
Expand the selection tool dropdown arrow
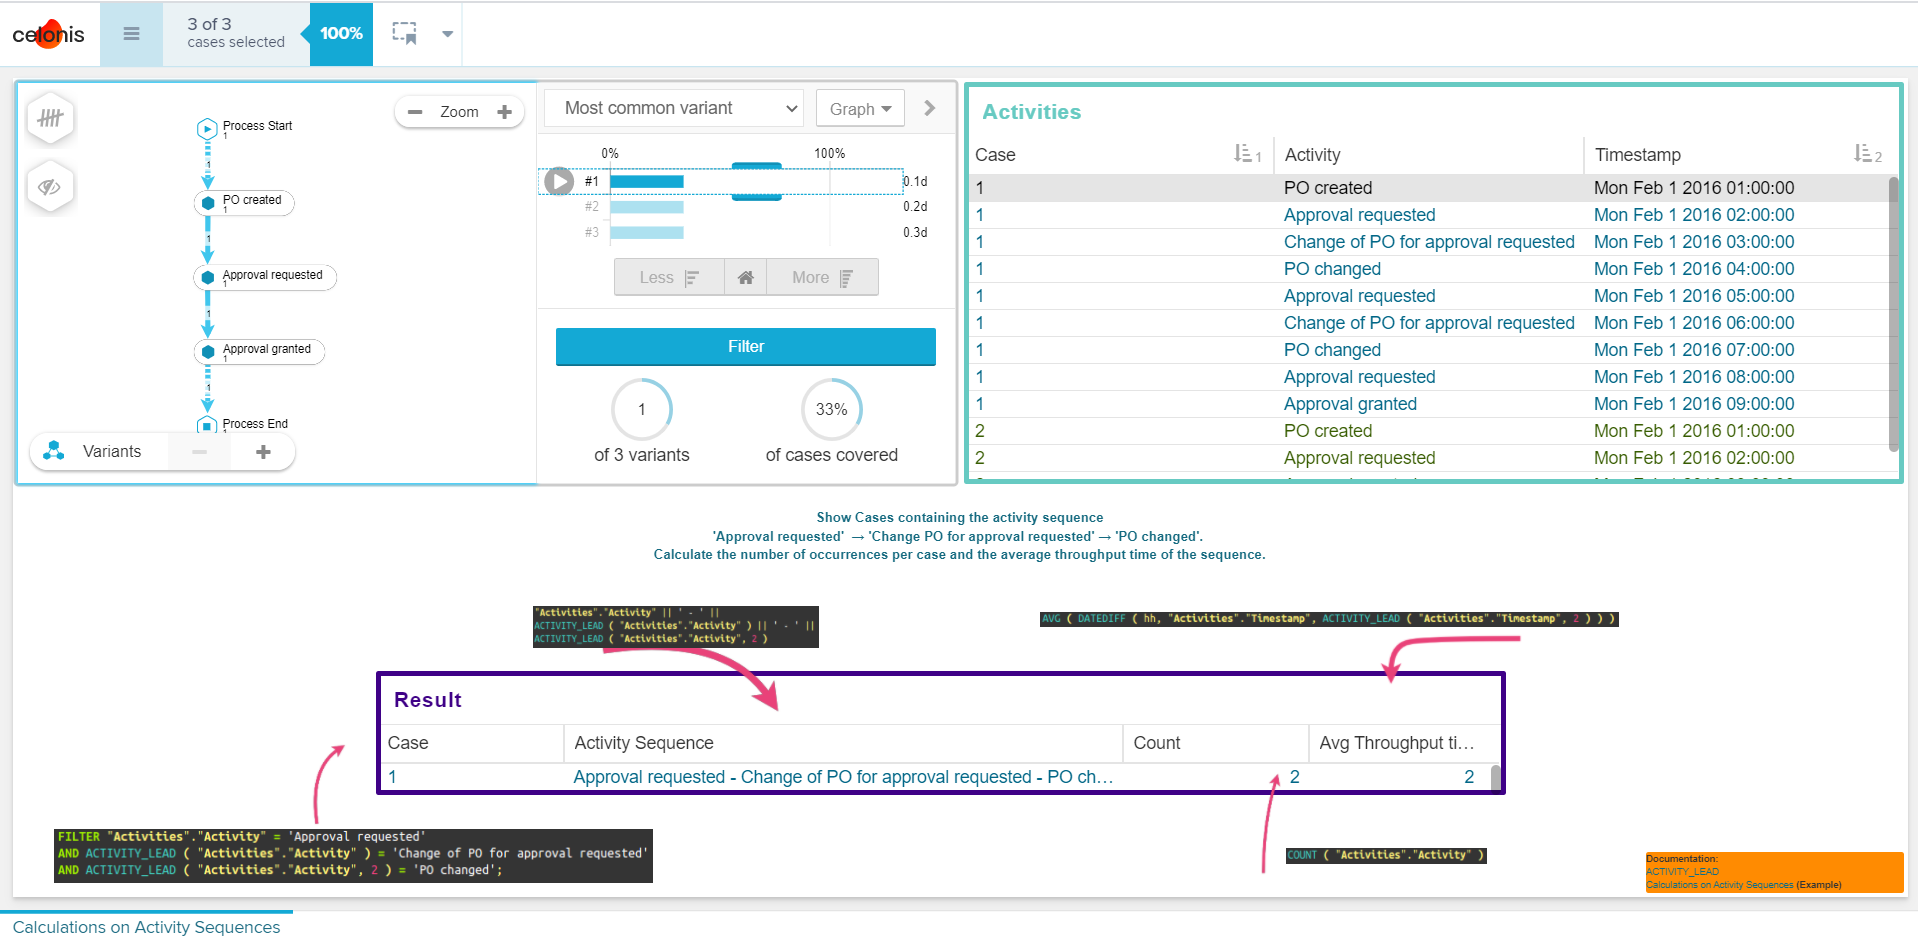click(447, 34)
